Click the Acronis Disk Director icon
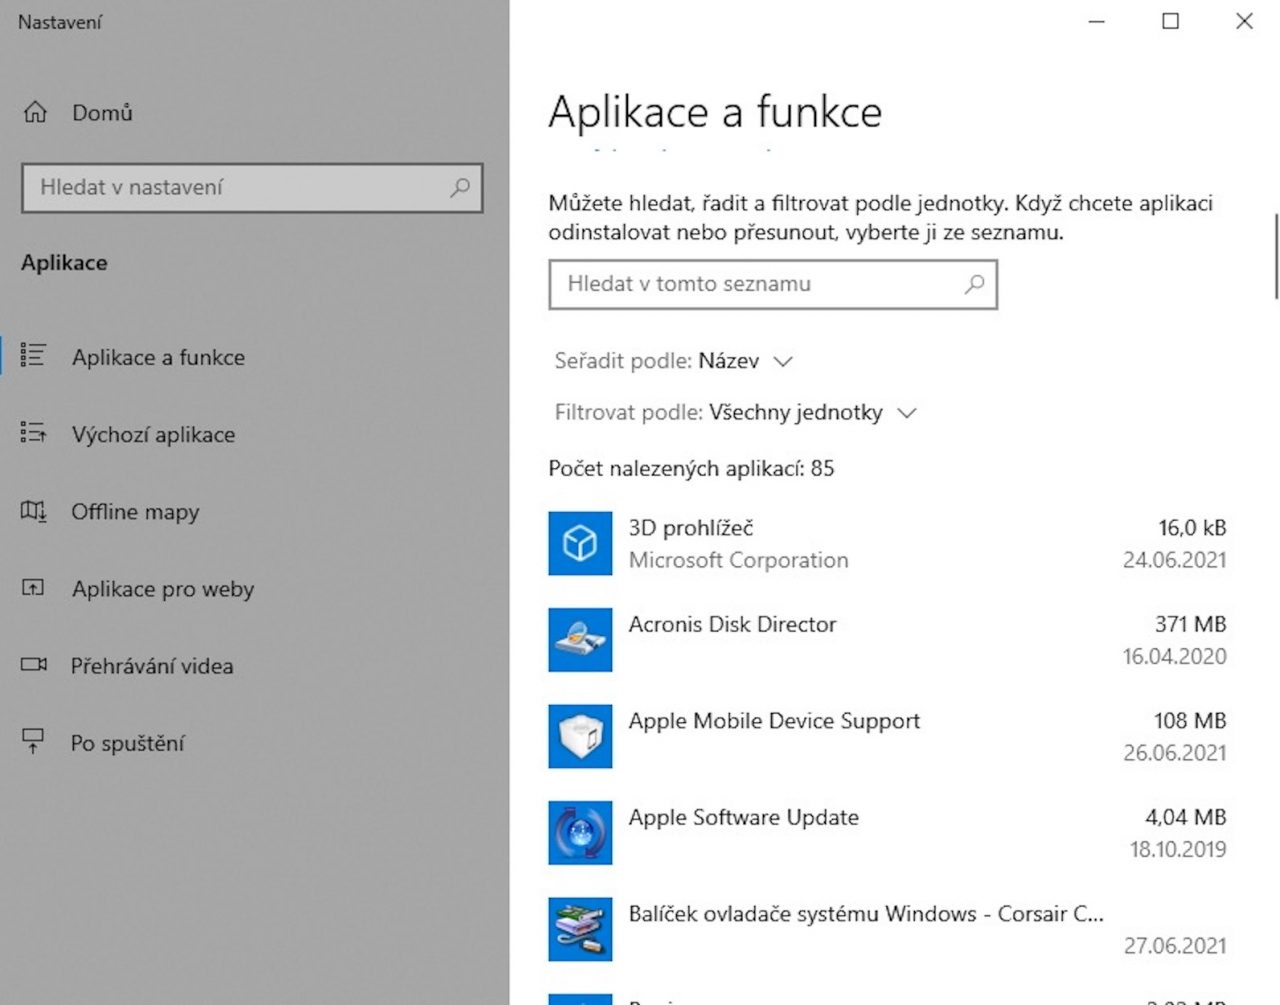Screen dimensions: 1280x1005 click(x=580, y=640)
